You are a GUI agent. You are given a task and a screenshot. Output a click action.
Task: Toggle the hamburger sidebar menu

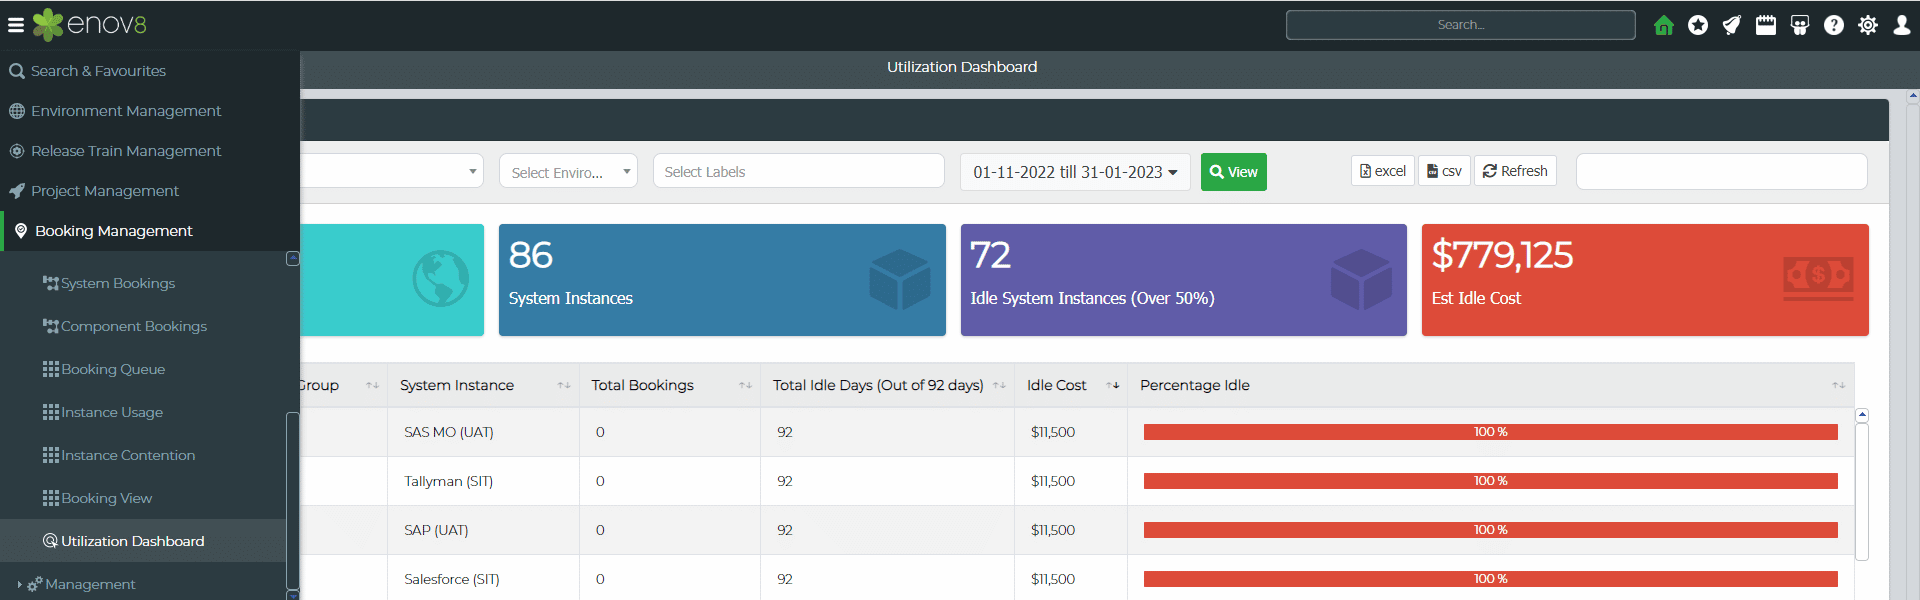point(16,25)
